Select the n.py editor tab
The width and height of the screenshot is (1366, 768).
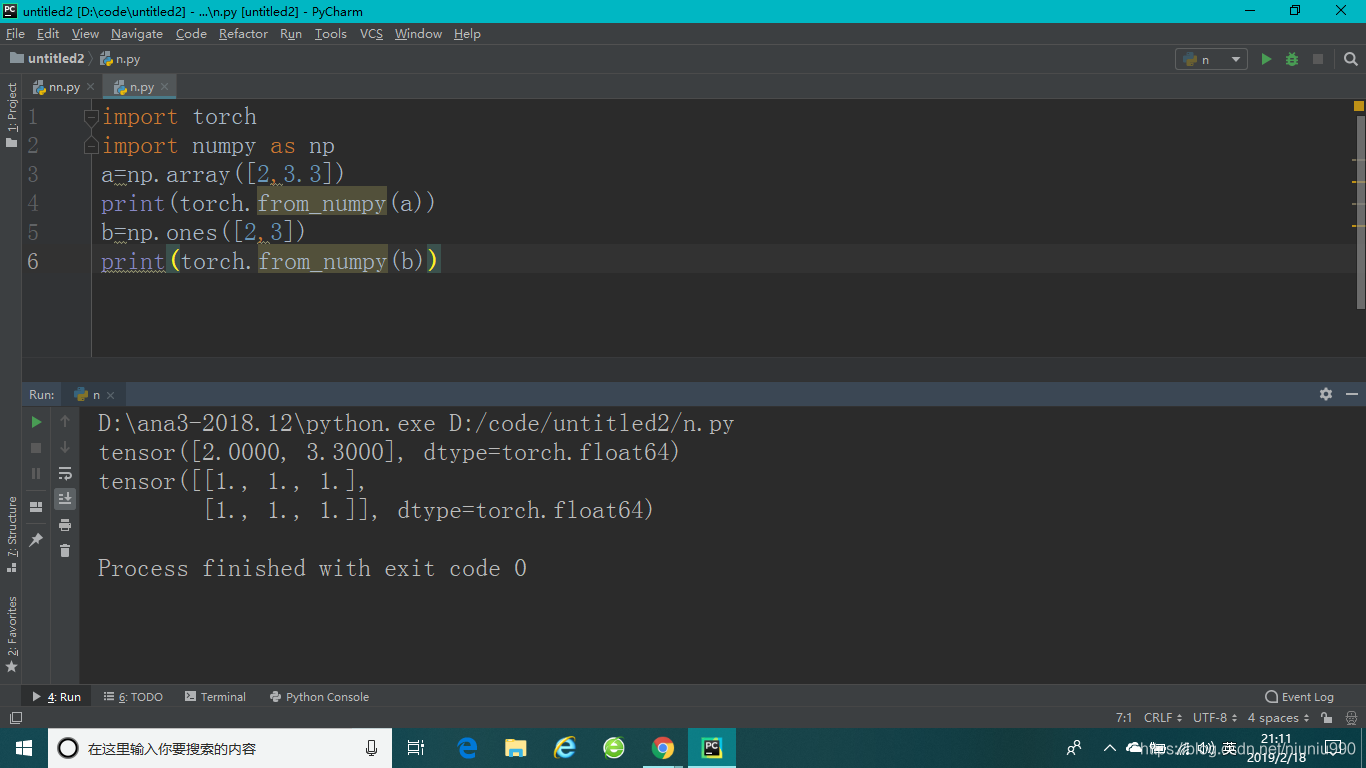tap(139, 87)
